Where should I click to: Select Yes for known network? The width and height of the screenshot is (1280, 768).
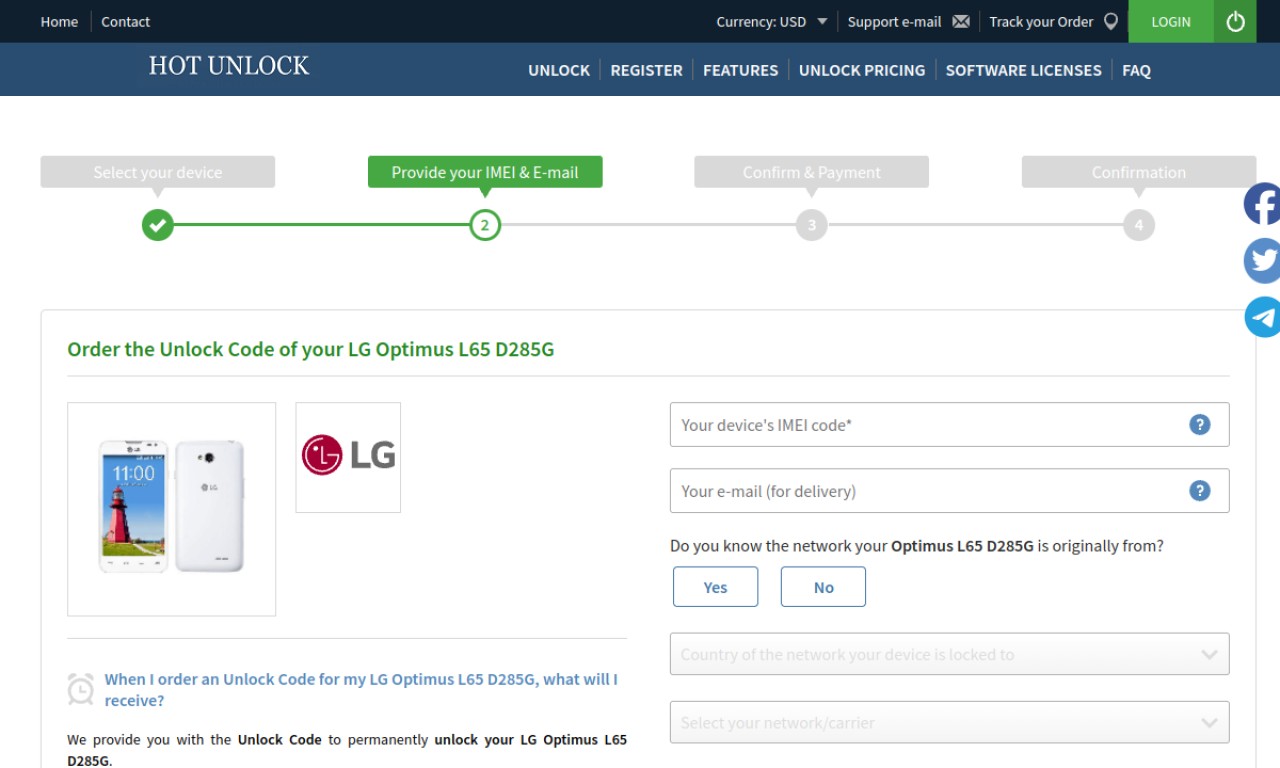[x=715, y=587]
